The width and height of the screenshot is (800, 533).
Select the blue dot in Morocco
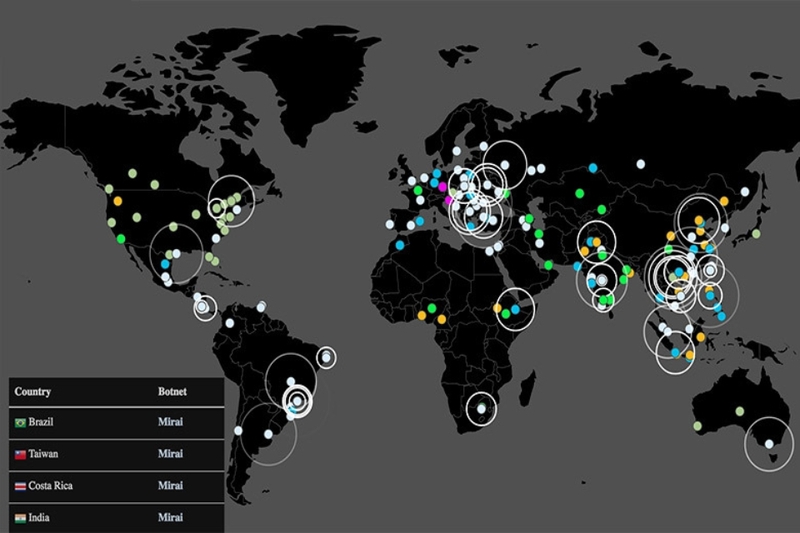(x=400, y=245)
